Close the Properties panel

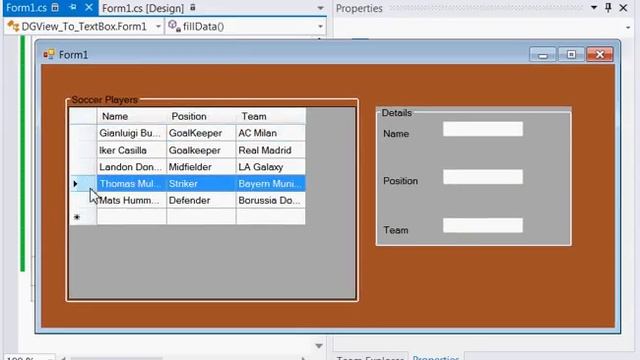tap(623, 8)
